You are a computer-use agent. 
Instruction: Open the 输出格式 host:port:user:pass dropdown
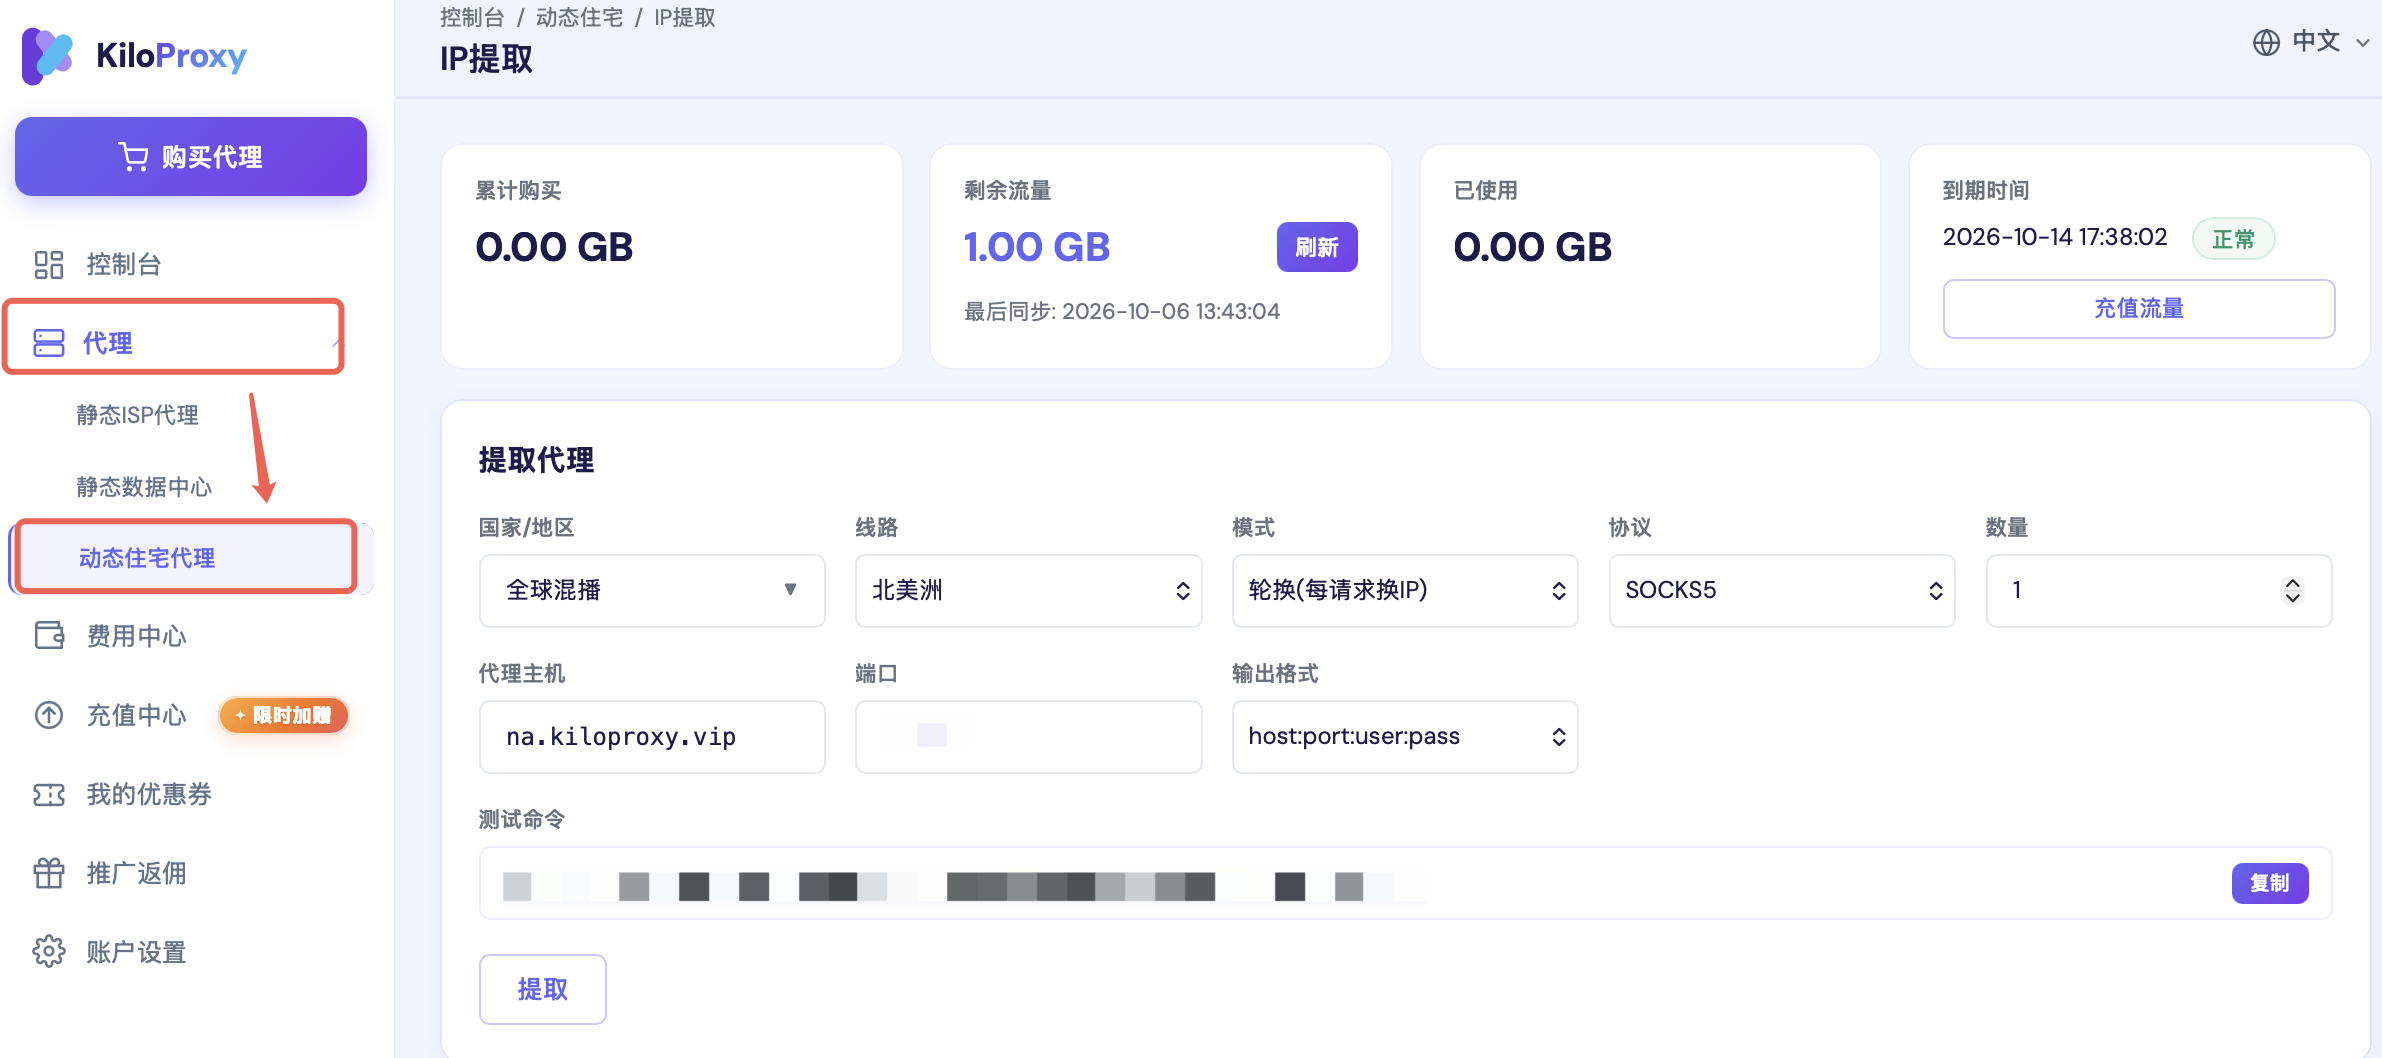pos(1405,737)
